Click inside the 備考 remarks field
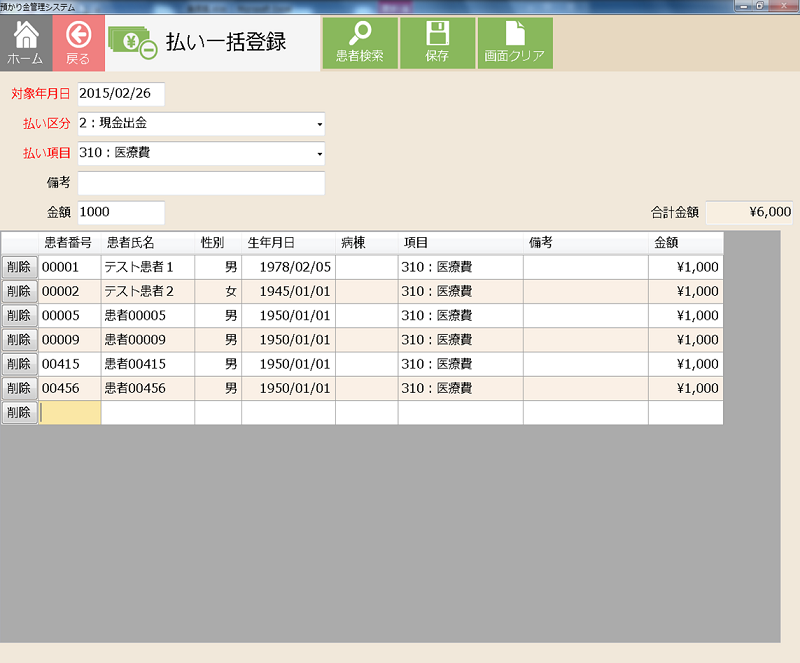800x663 pixels. [x=200, y=183]
